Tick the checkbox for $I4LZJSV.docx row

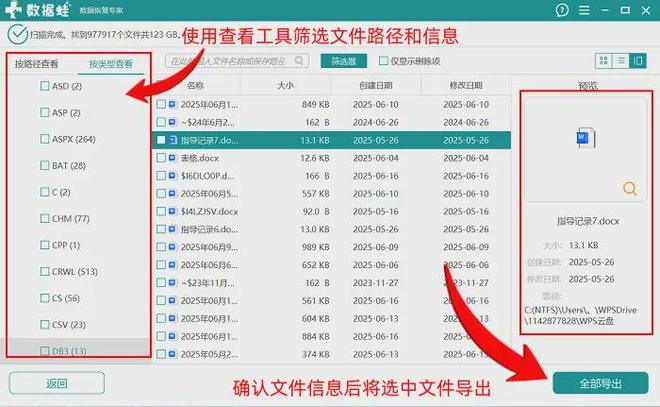click(161, 211)
